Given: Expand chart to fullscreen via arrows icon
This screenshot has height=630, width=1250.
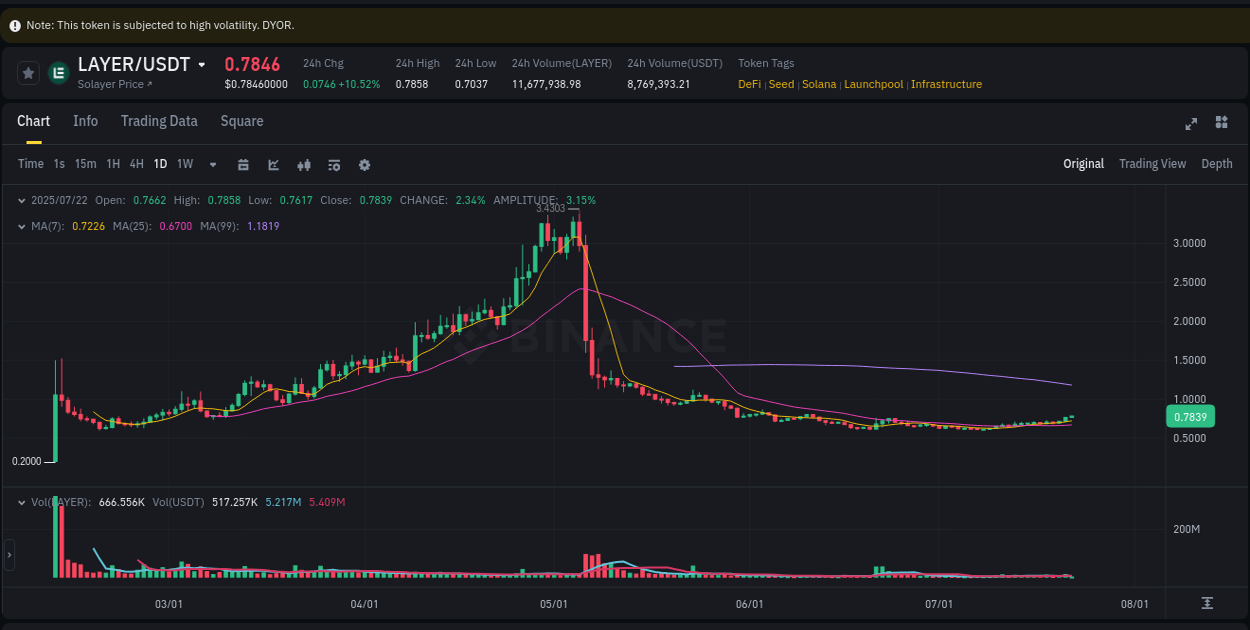Looking at the screenshot, I should pyautogui.click(x=1191, y=122).
